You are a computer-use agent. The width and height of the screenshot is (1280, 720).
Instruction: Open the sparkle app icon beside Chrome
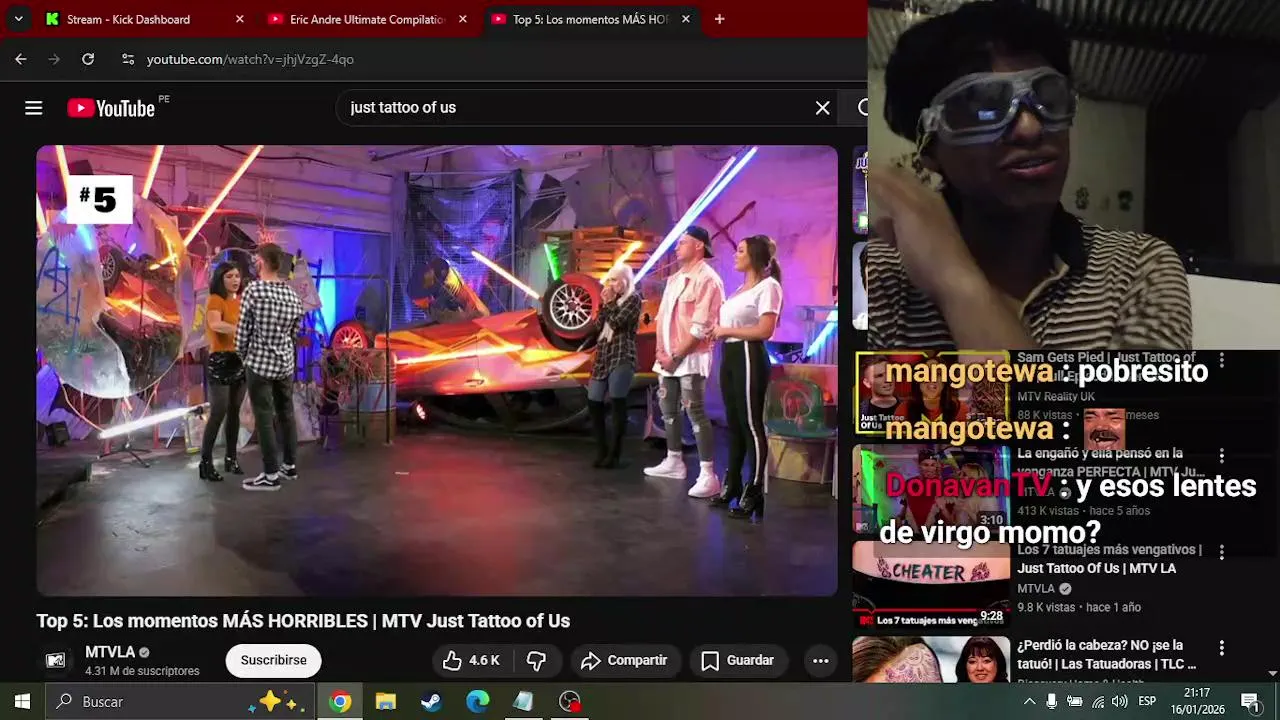pos(275,702)
